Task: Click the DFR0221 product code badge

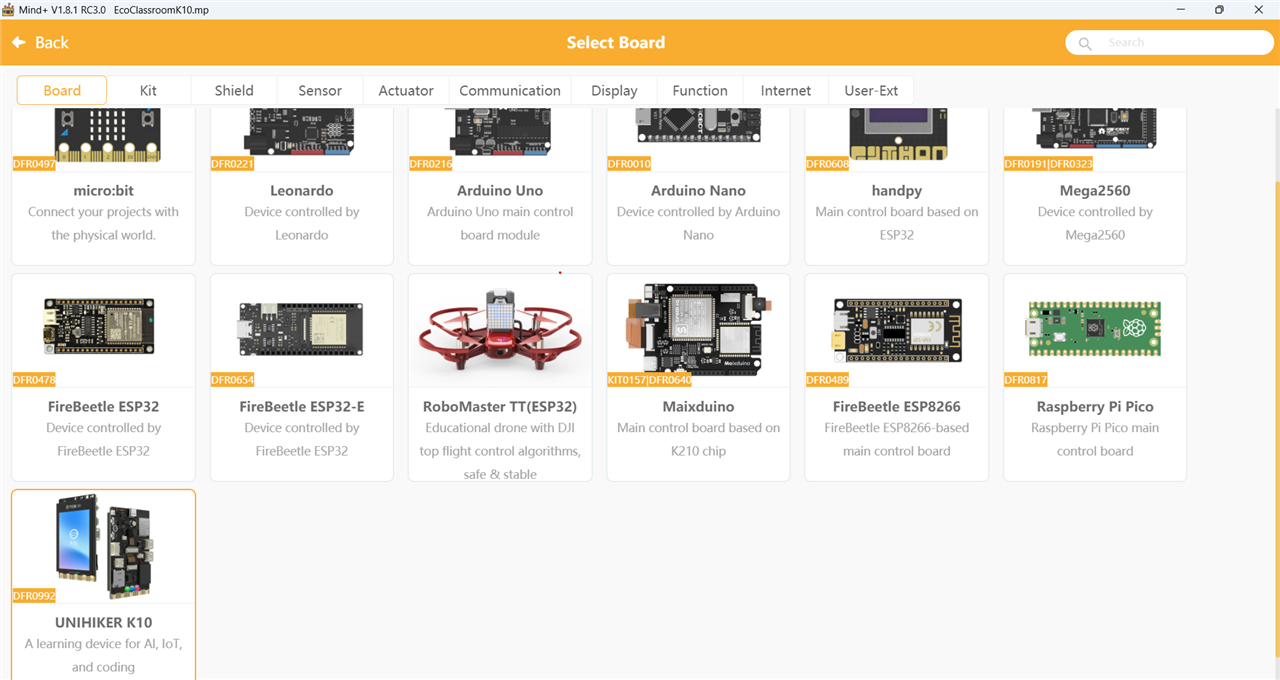Action: (233, 163)
